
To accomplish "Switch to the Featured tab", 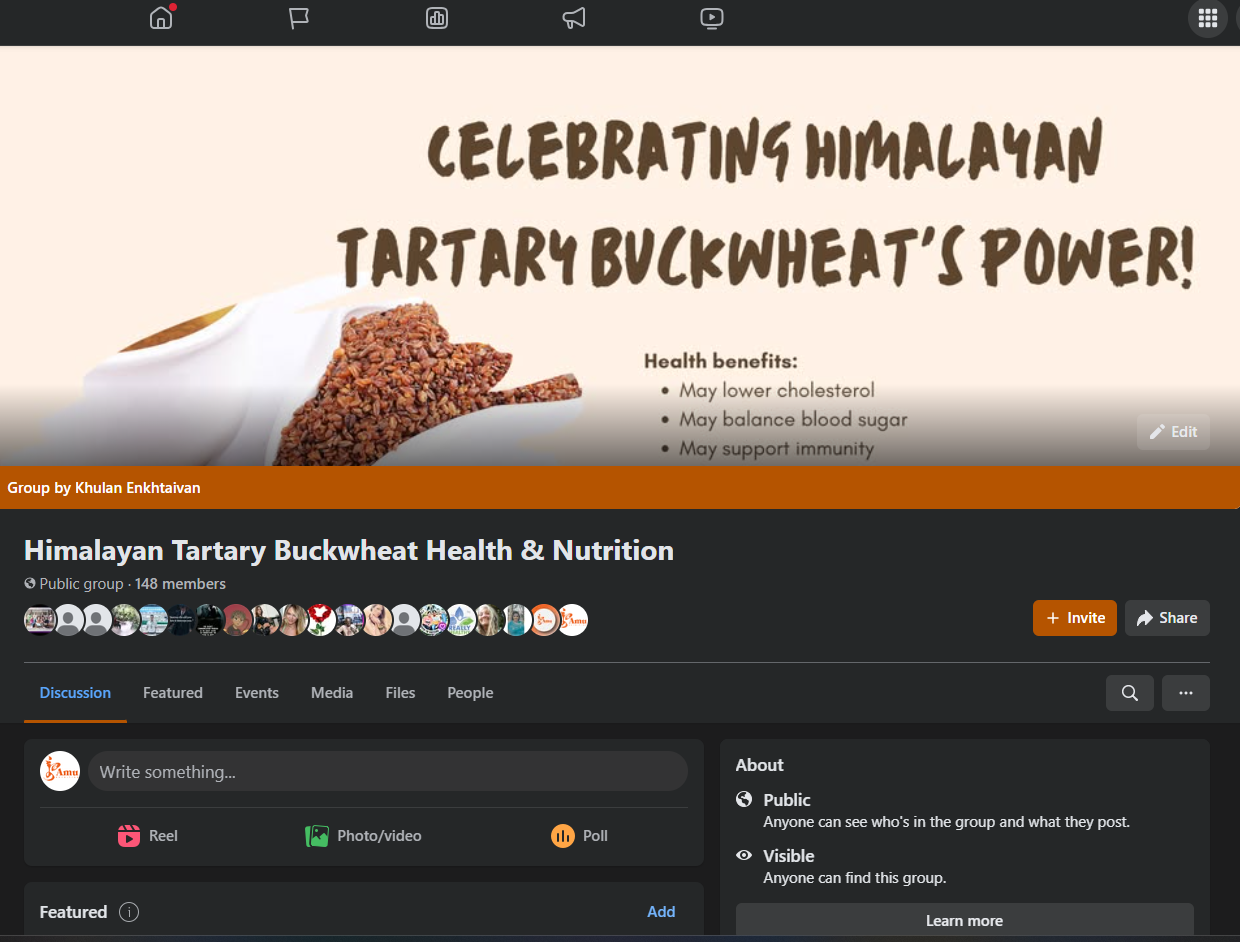I will (173, 693).
